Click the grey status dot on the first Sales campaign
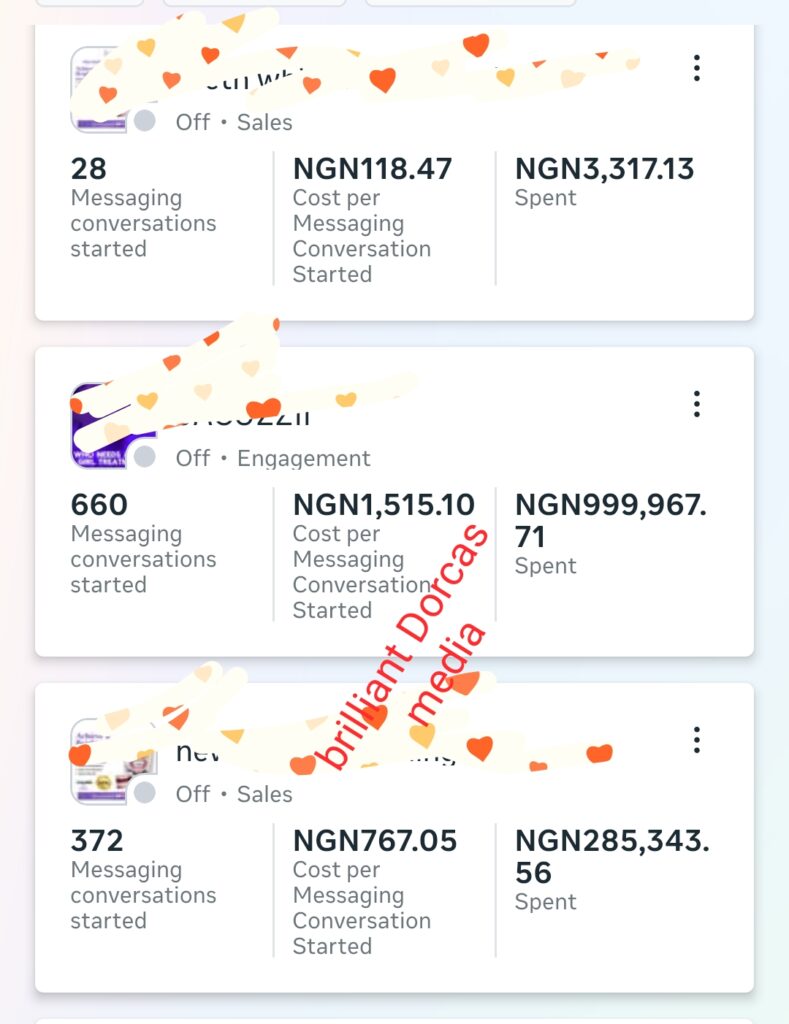The width and height of the screenshot is (789, 1024). pyautogui.click(x=145, y=121)
